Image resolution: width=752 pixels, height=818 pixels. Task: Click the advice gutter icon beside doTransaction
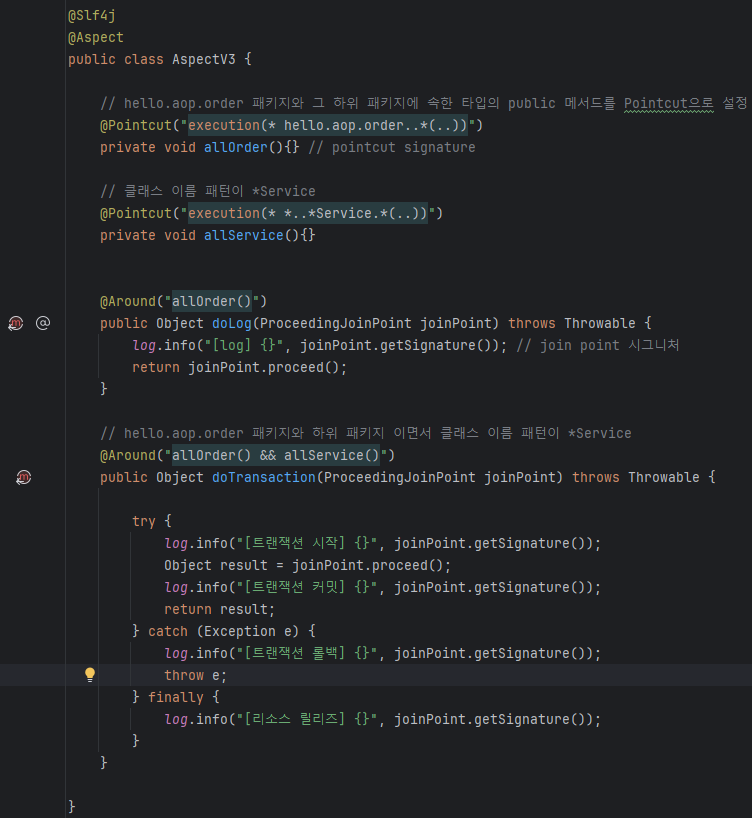(23, 477)
